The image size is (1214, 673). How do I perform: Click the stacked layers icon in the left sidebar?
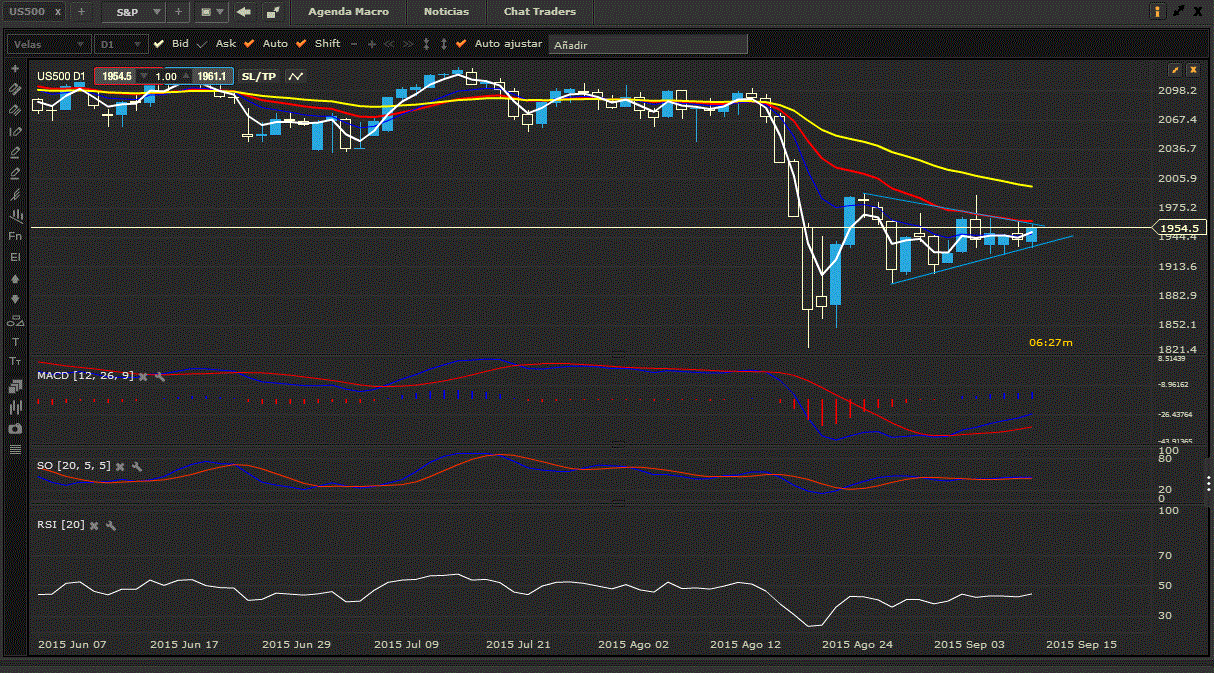click(15, 386)
